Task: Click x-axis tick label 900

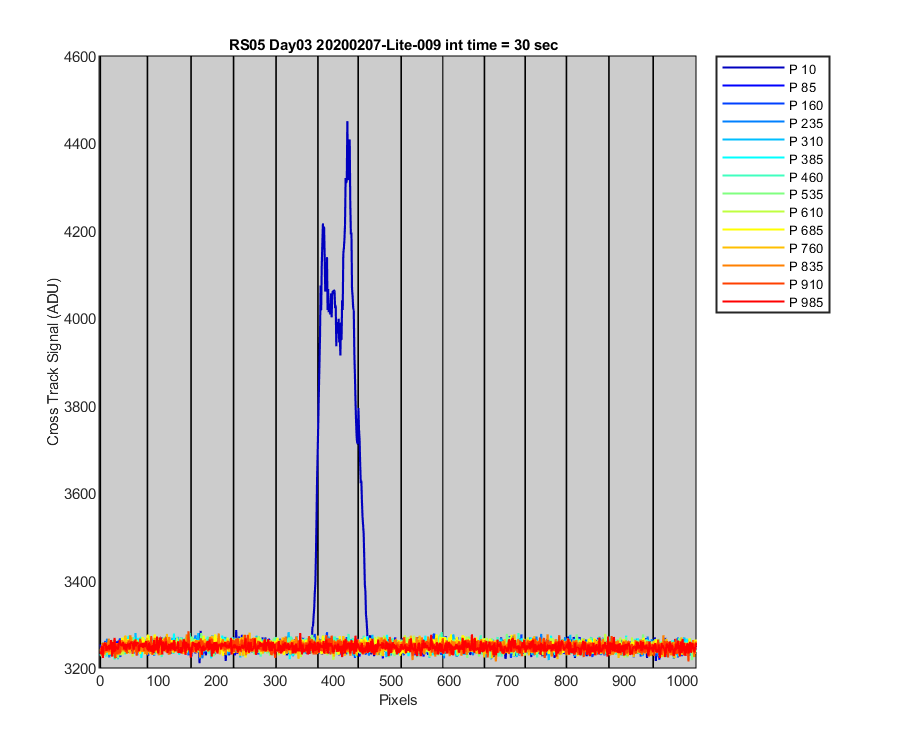Action: click(623, 681)
